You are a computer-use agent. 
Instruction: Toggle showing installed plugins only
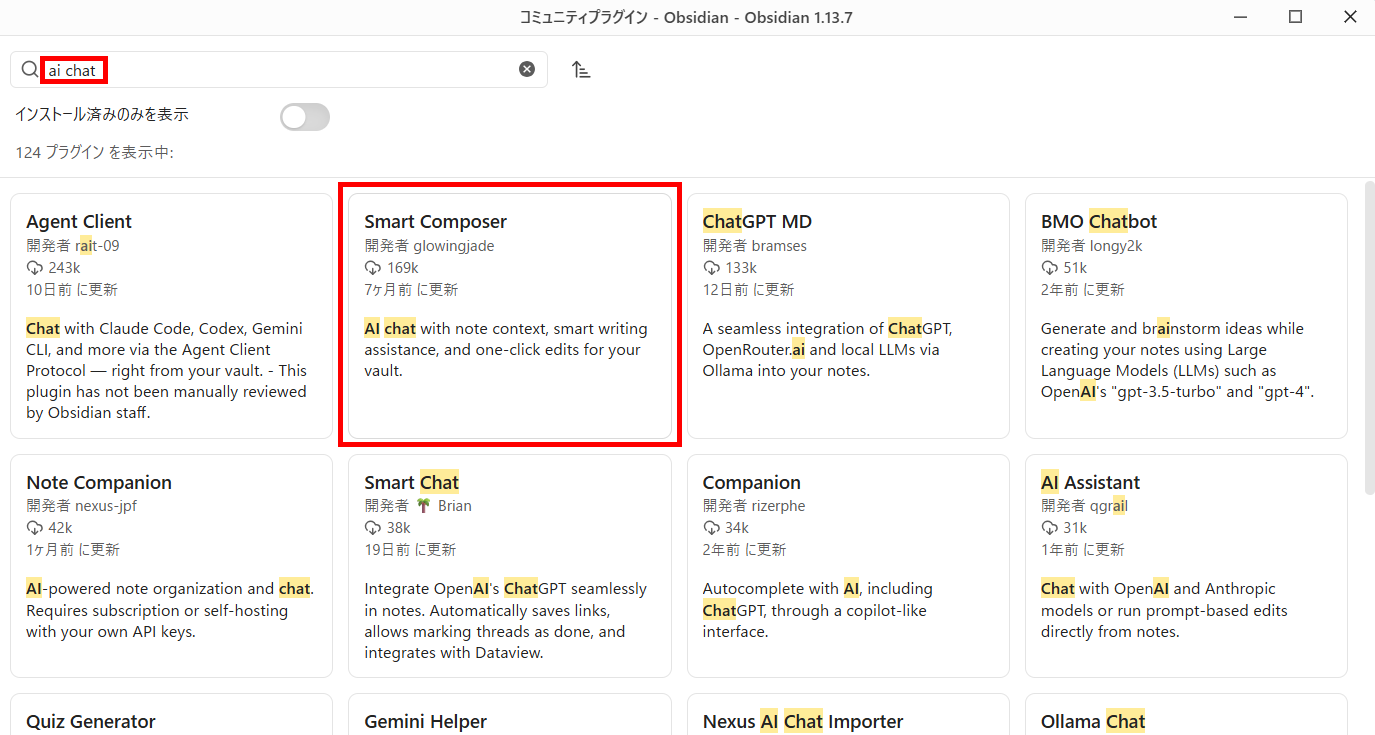coord(305,117)
